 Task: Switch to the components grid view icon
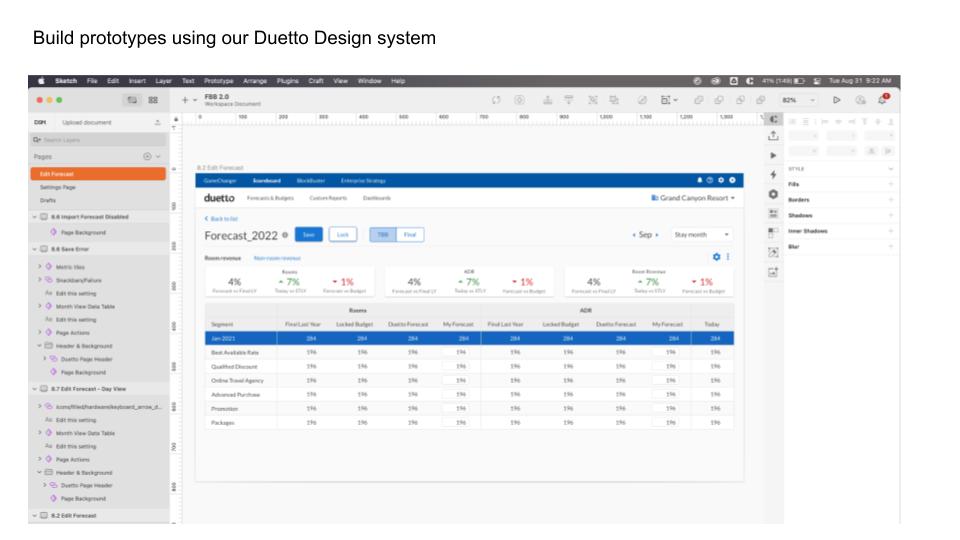point(153,100)
